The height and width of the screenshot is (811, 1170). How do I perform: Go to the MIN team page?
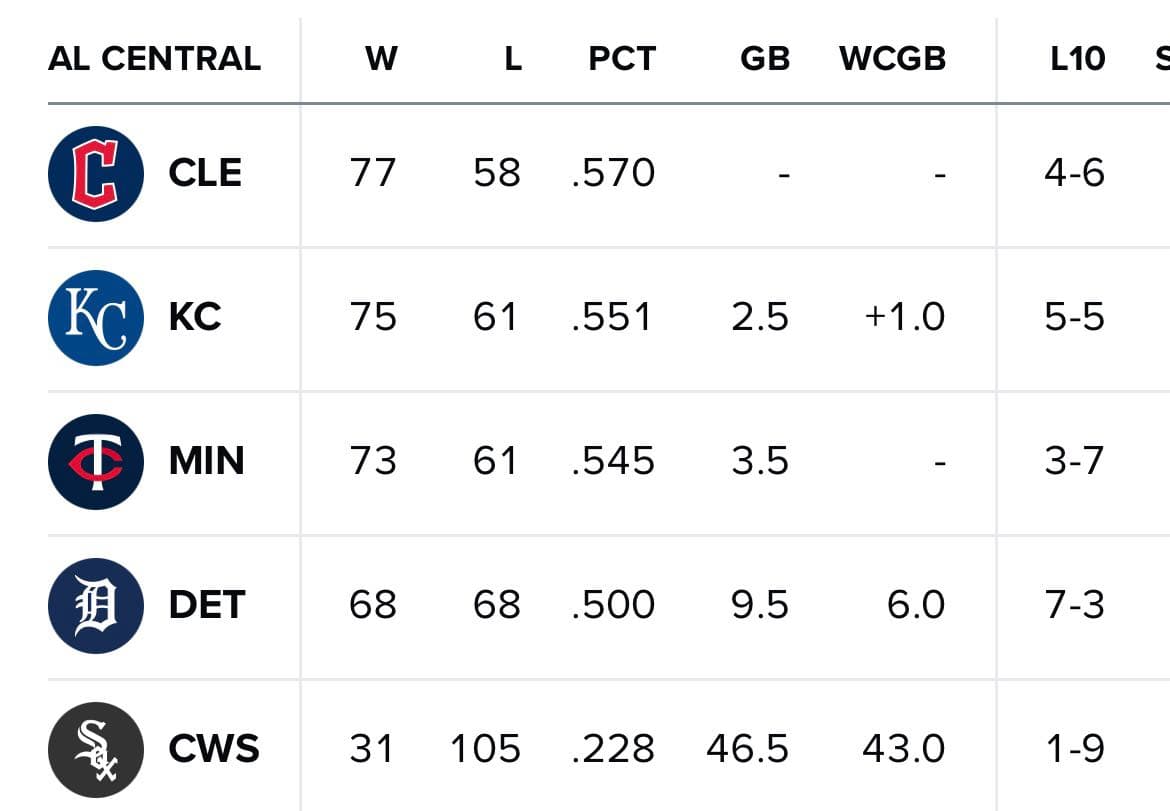206,462
